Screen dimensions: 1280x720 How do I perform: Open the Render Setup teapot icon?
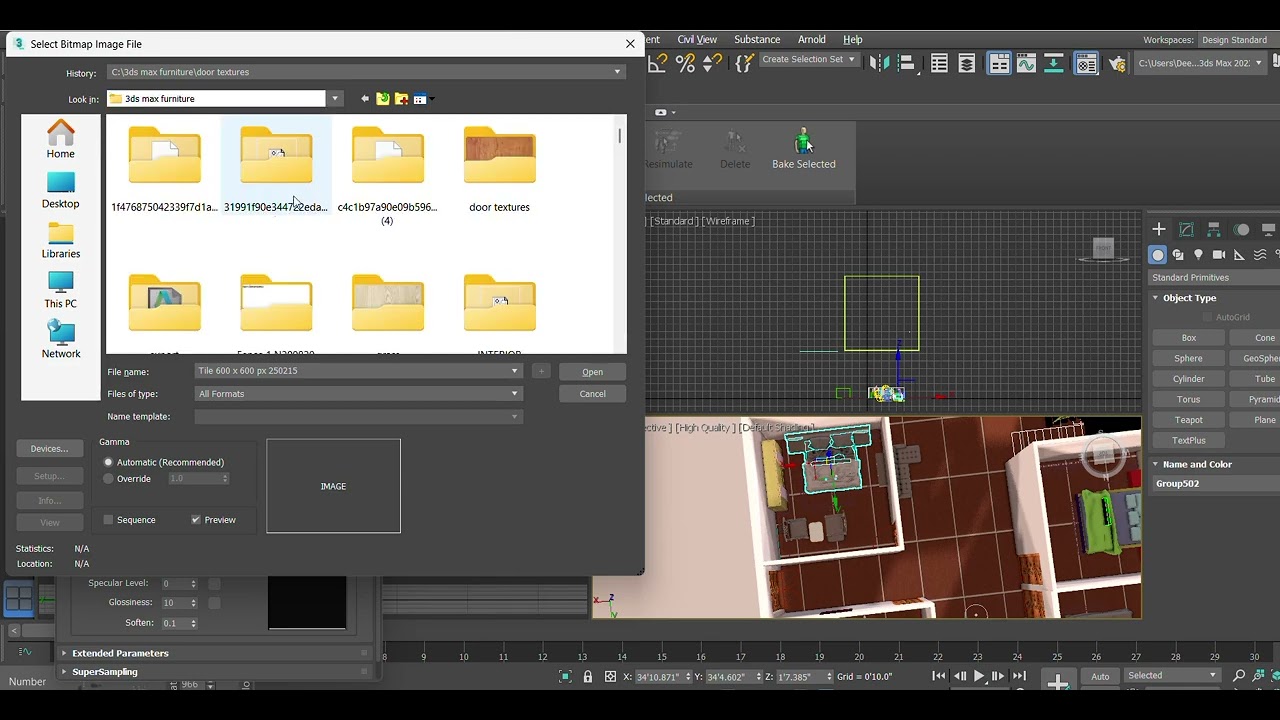tap(1117, 64)
